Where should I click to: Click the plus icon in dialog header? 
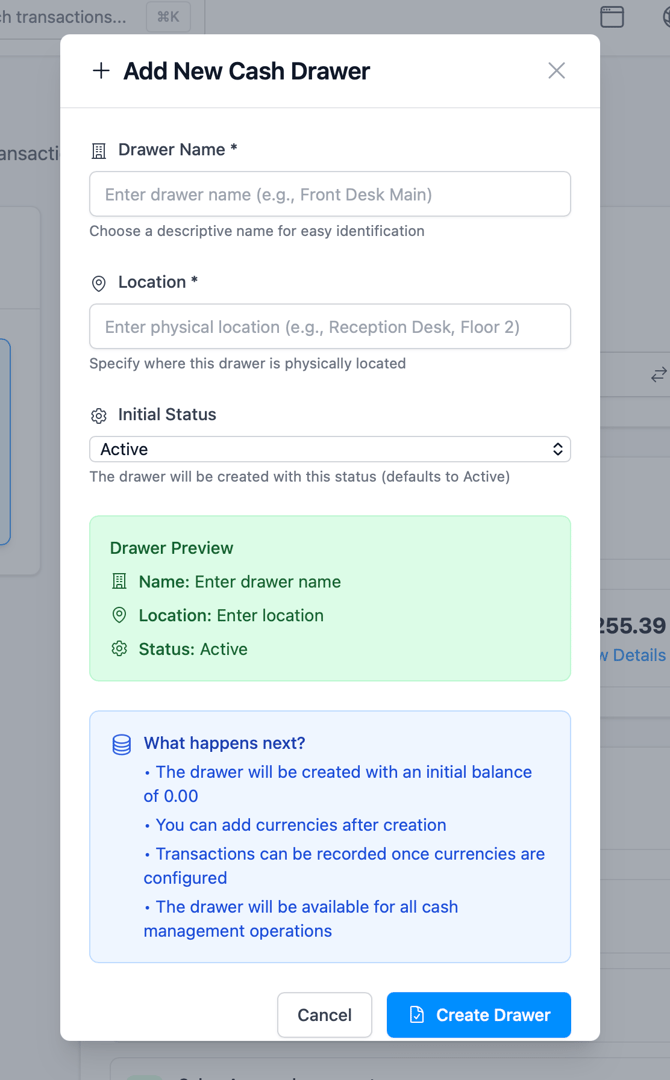tap(101, 71)
